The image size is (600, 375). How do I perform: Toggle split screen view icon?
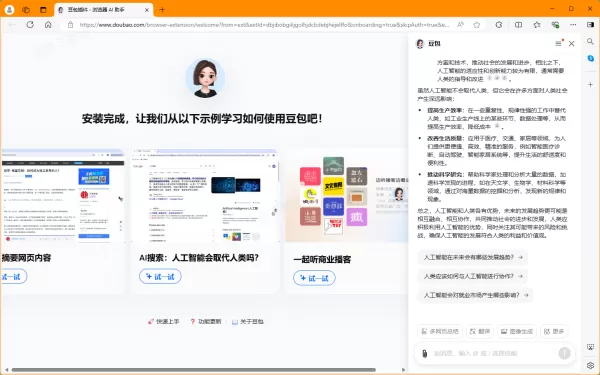[518, 25]
